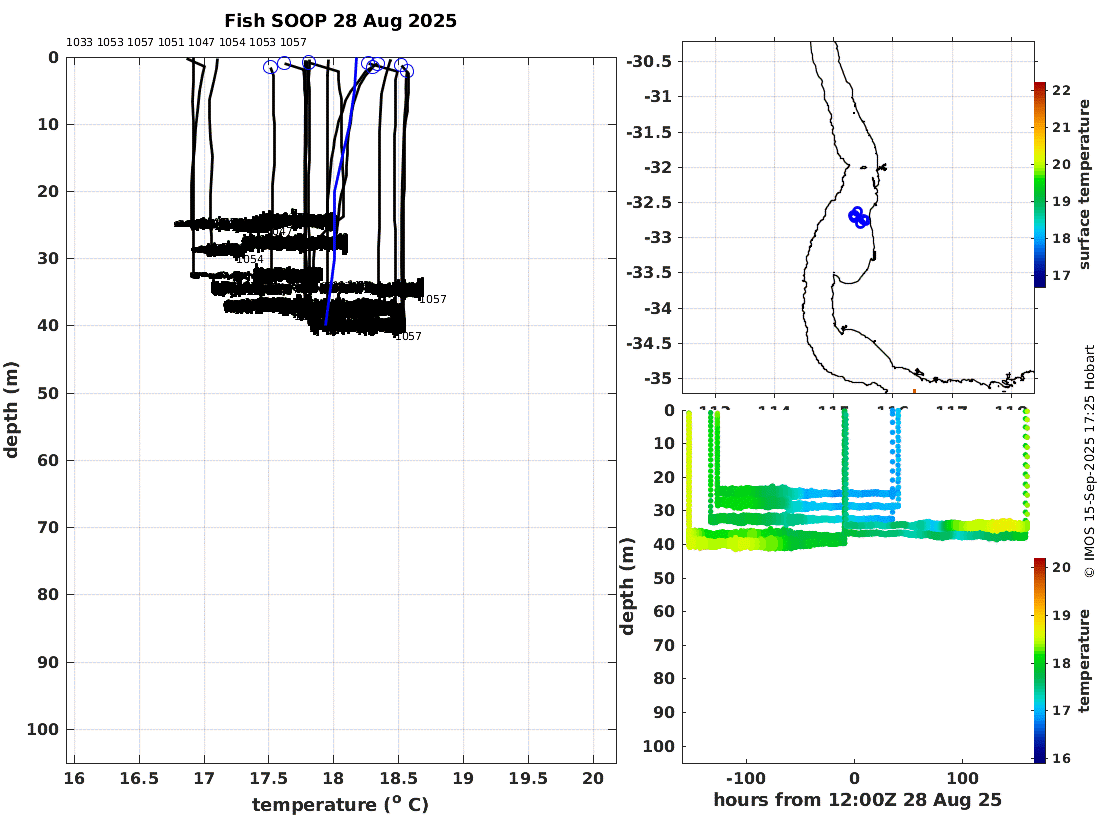This screenshot has height=820, width=1100.
Task: Click the "19.5" tick on the temperature axis
Action: pyautogui.click(x=528, y=778)
